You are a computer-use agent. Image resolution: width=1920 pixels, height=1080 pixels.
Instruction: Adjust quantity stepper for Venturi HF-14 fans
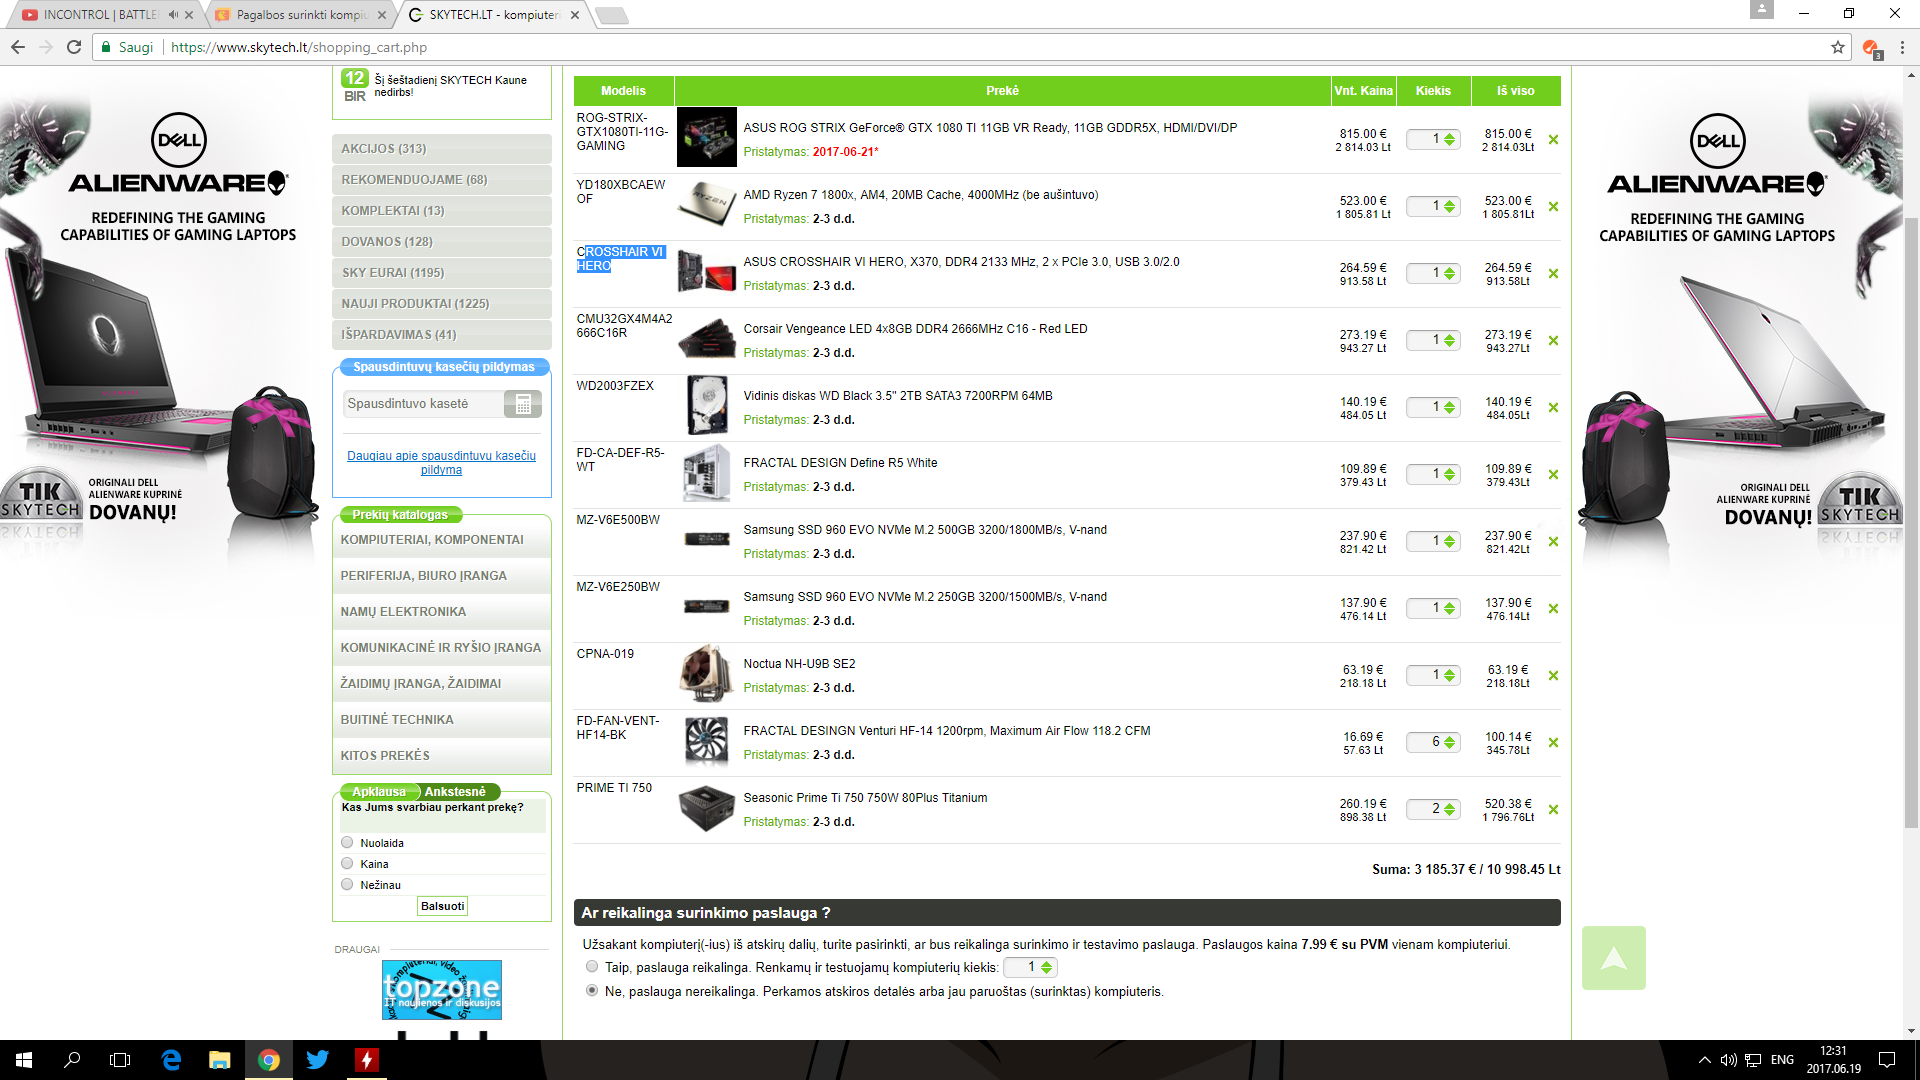(x=1449, y=743)
